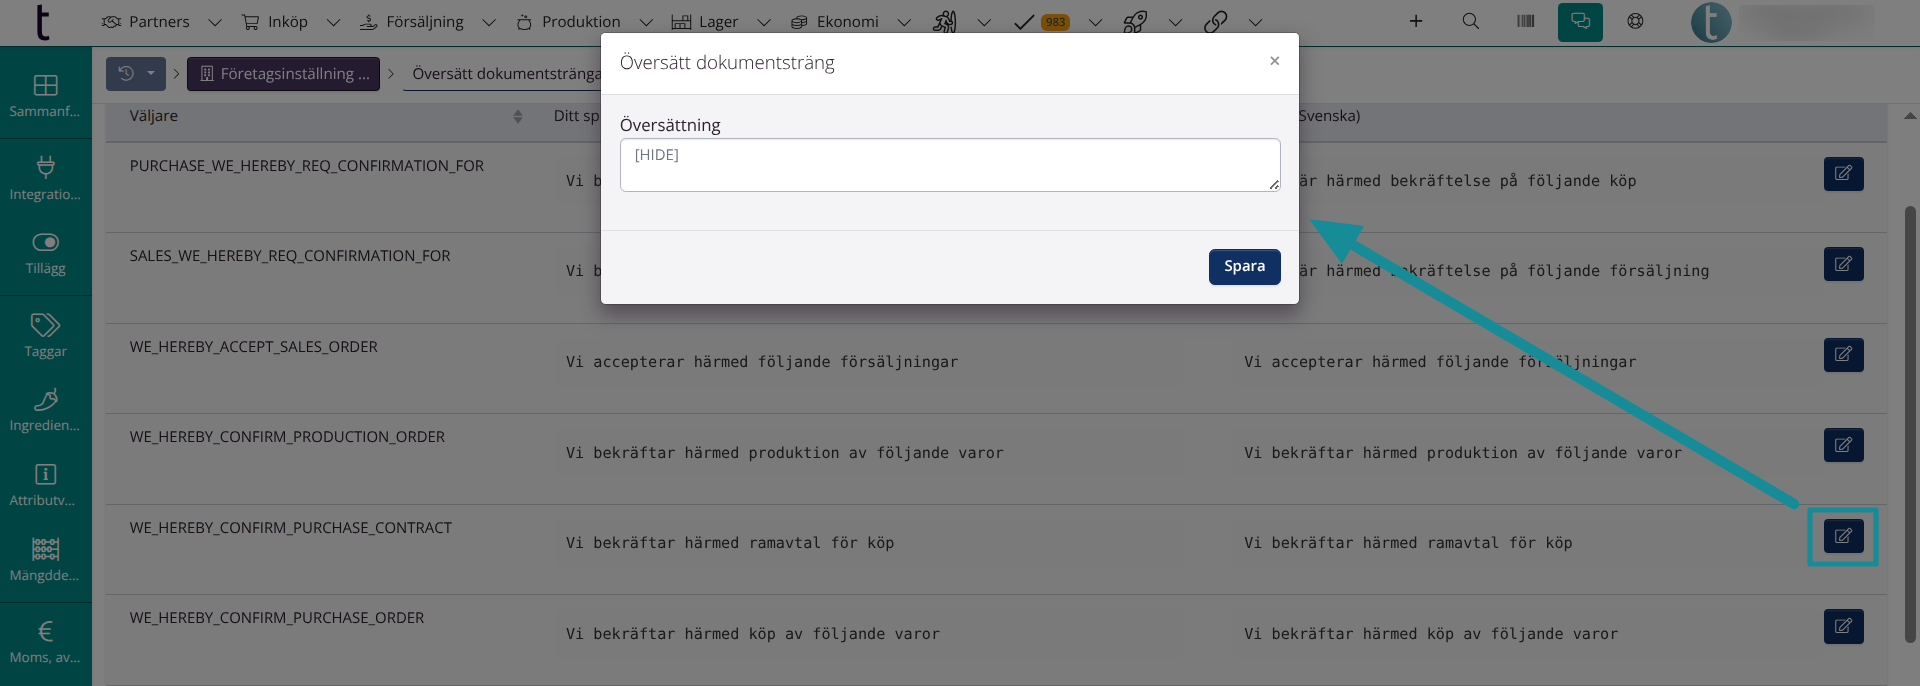Sort table by Väljare column
This screenshot has width=1920, height=686.
[517, 116]
